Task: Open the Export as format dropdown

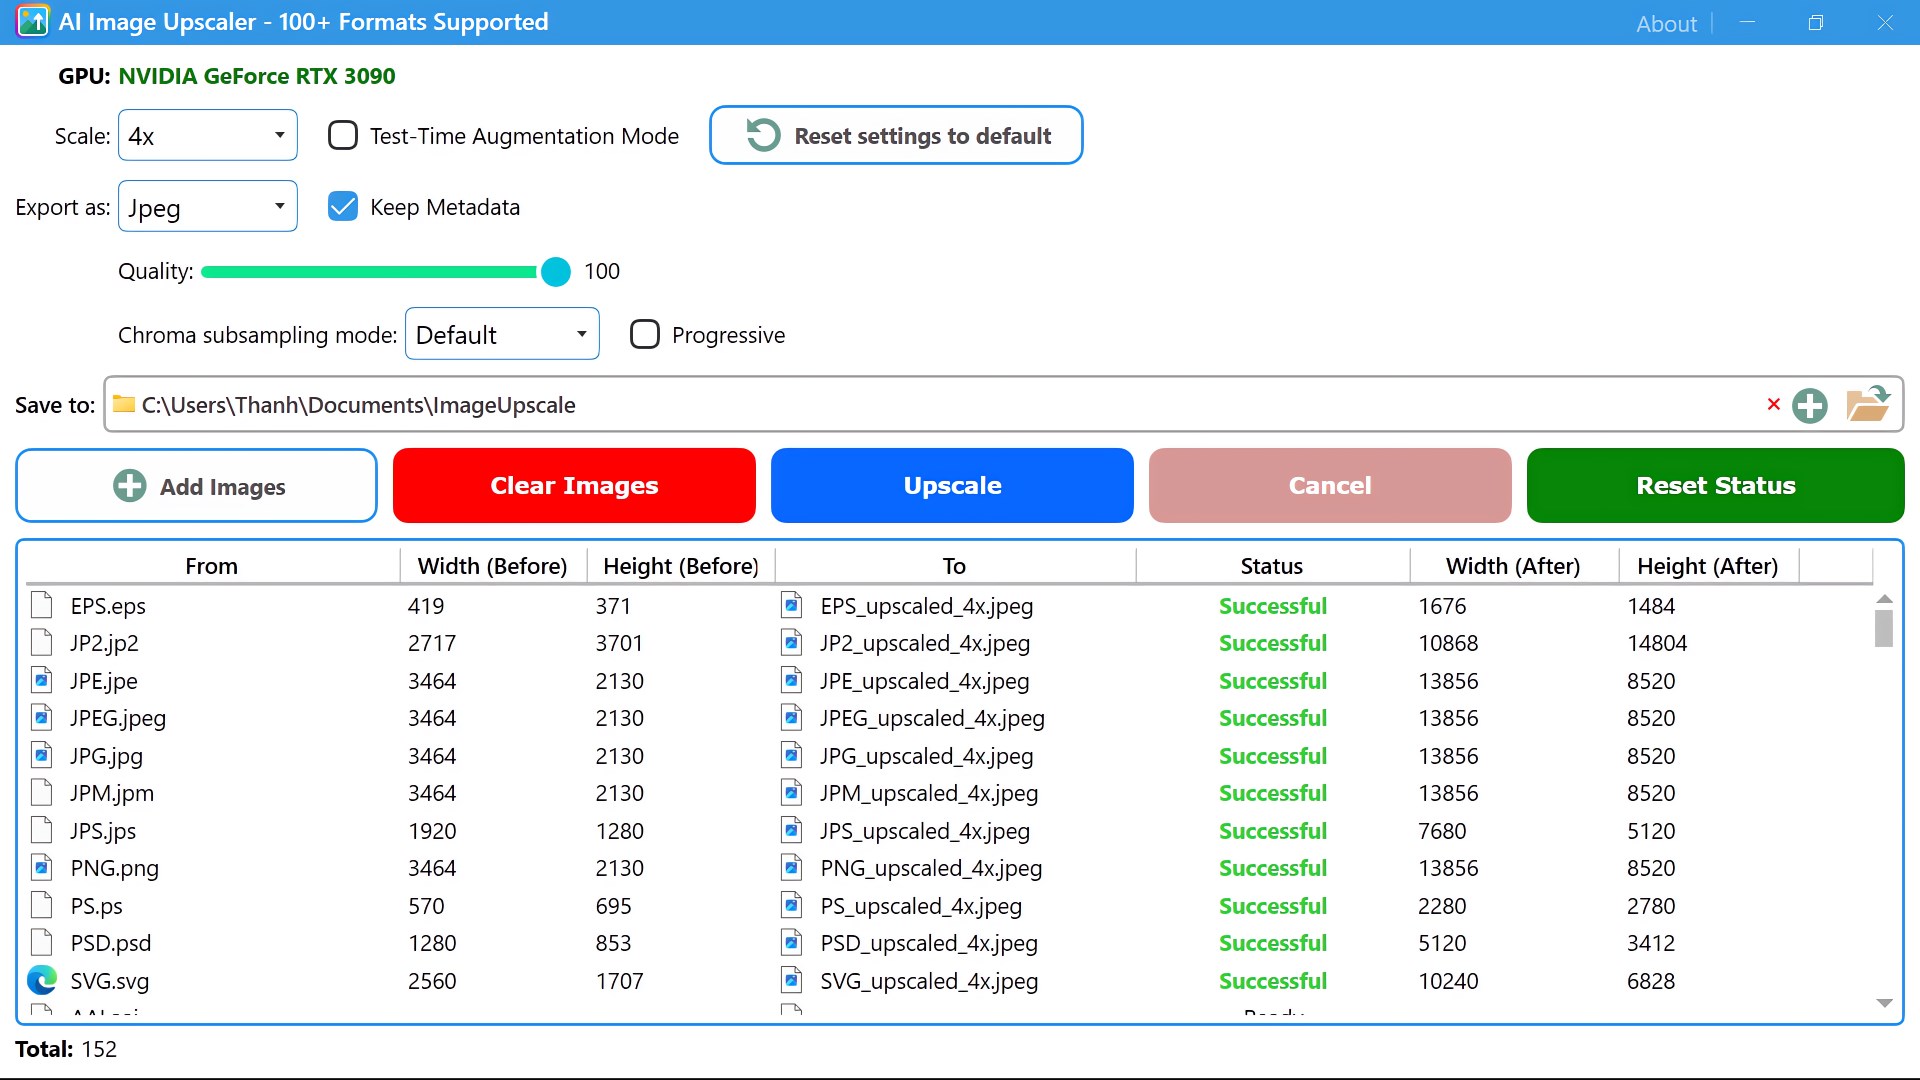Action: [208, 206]
